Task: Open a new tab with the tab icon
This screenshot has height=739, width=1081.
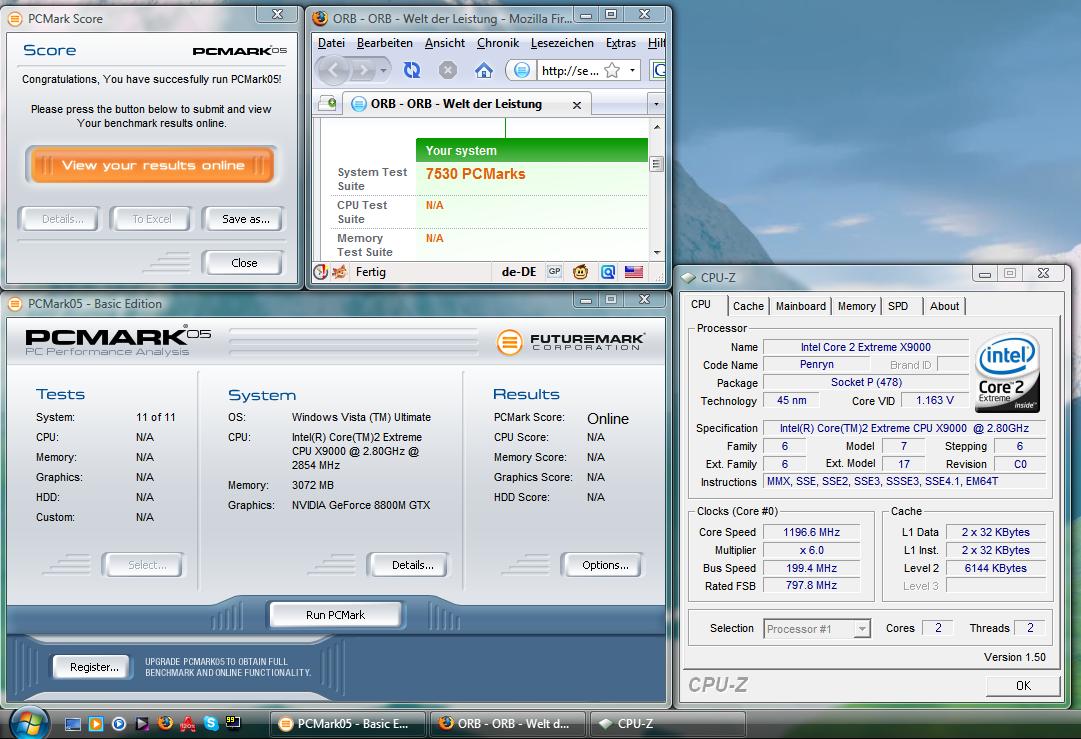Action: 328,103
